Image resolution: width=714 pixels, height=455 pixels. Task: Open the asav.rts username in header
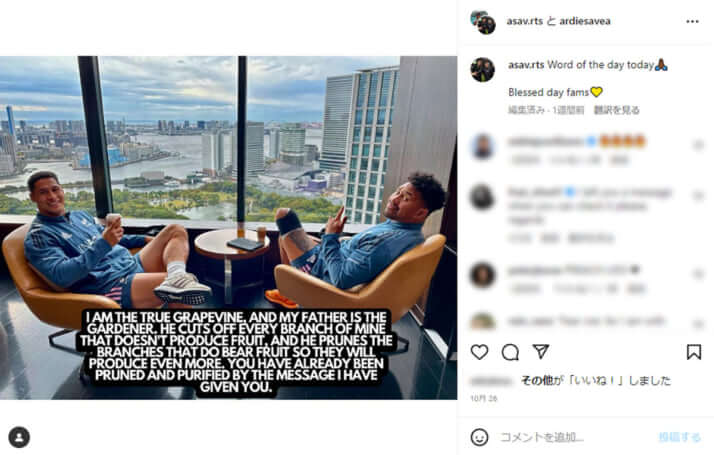click(x=525, y=21)
